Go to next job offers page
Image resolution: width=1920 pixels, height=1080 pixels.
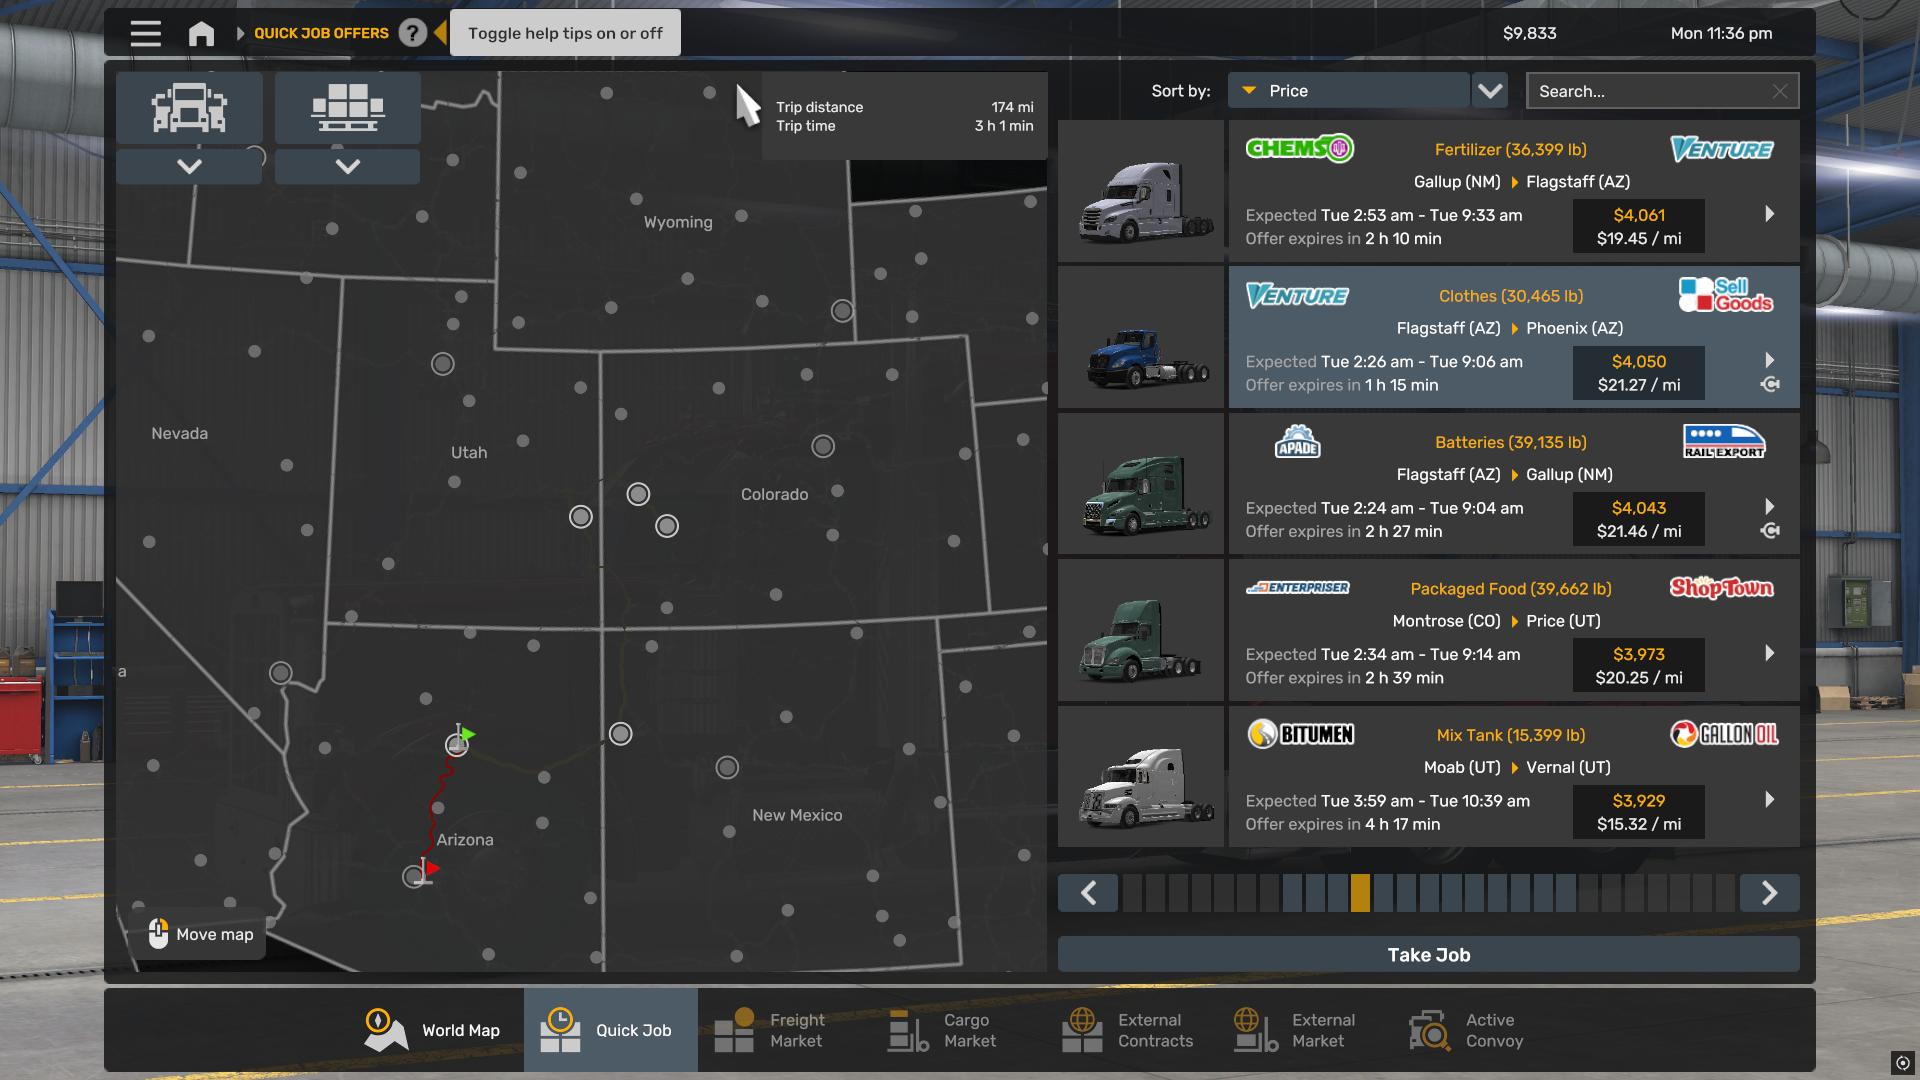tap(1769, 893)
